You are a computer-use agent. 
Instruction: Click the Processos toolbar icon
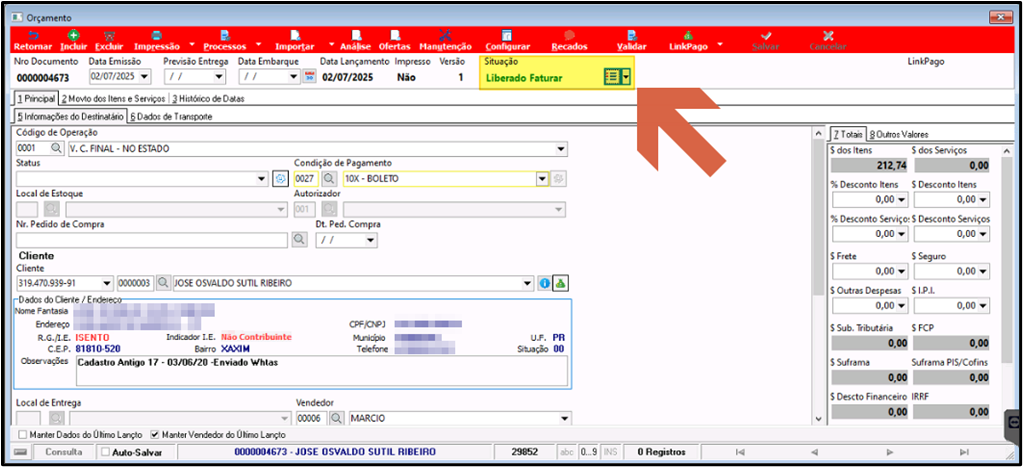pyautogui.click(x=224, y=35)
